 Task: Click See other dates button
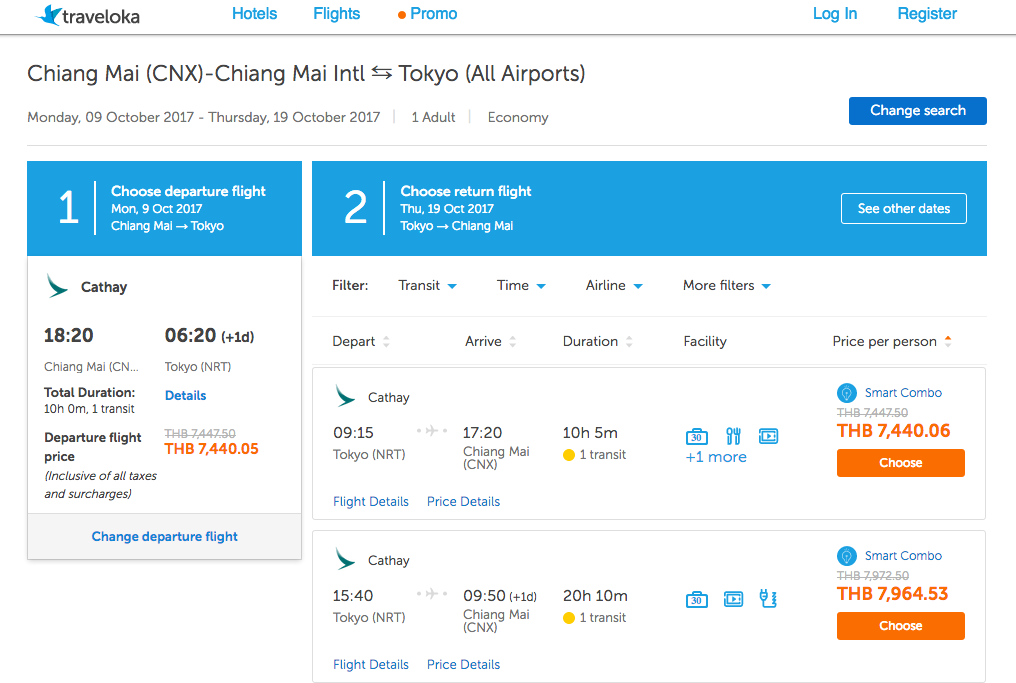[904, 209]
